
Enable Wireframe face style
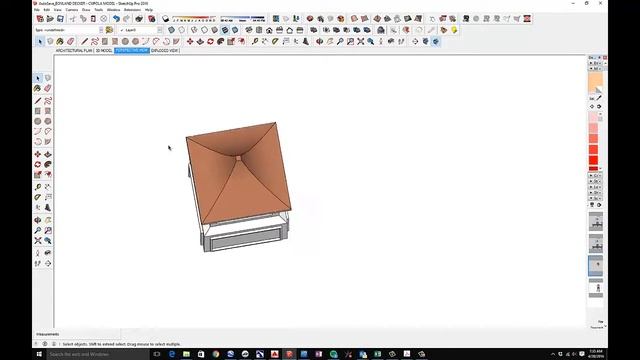click(x=194, y=30)
